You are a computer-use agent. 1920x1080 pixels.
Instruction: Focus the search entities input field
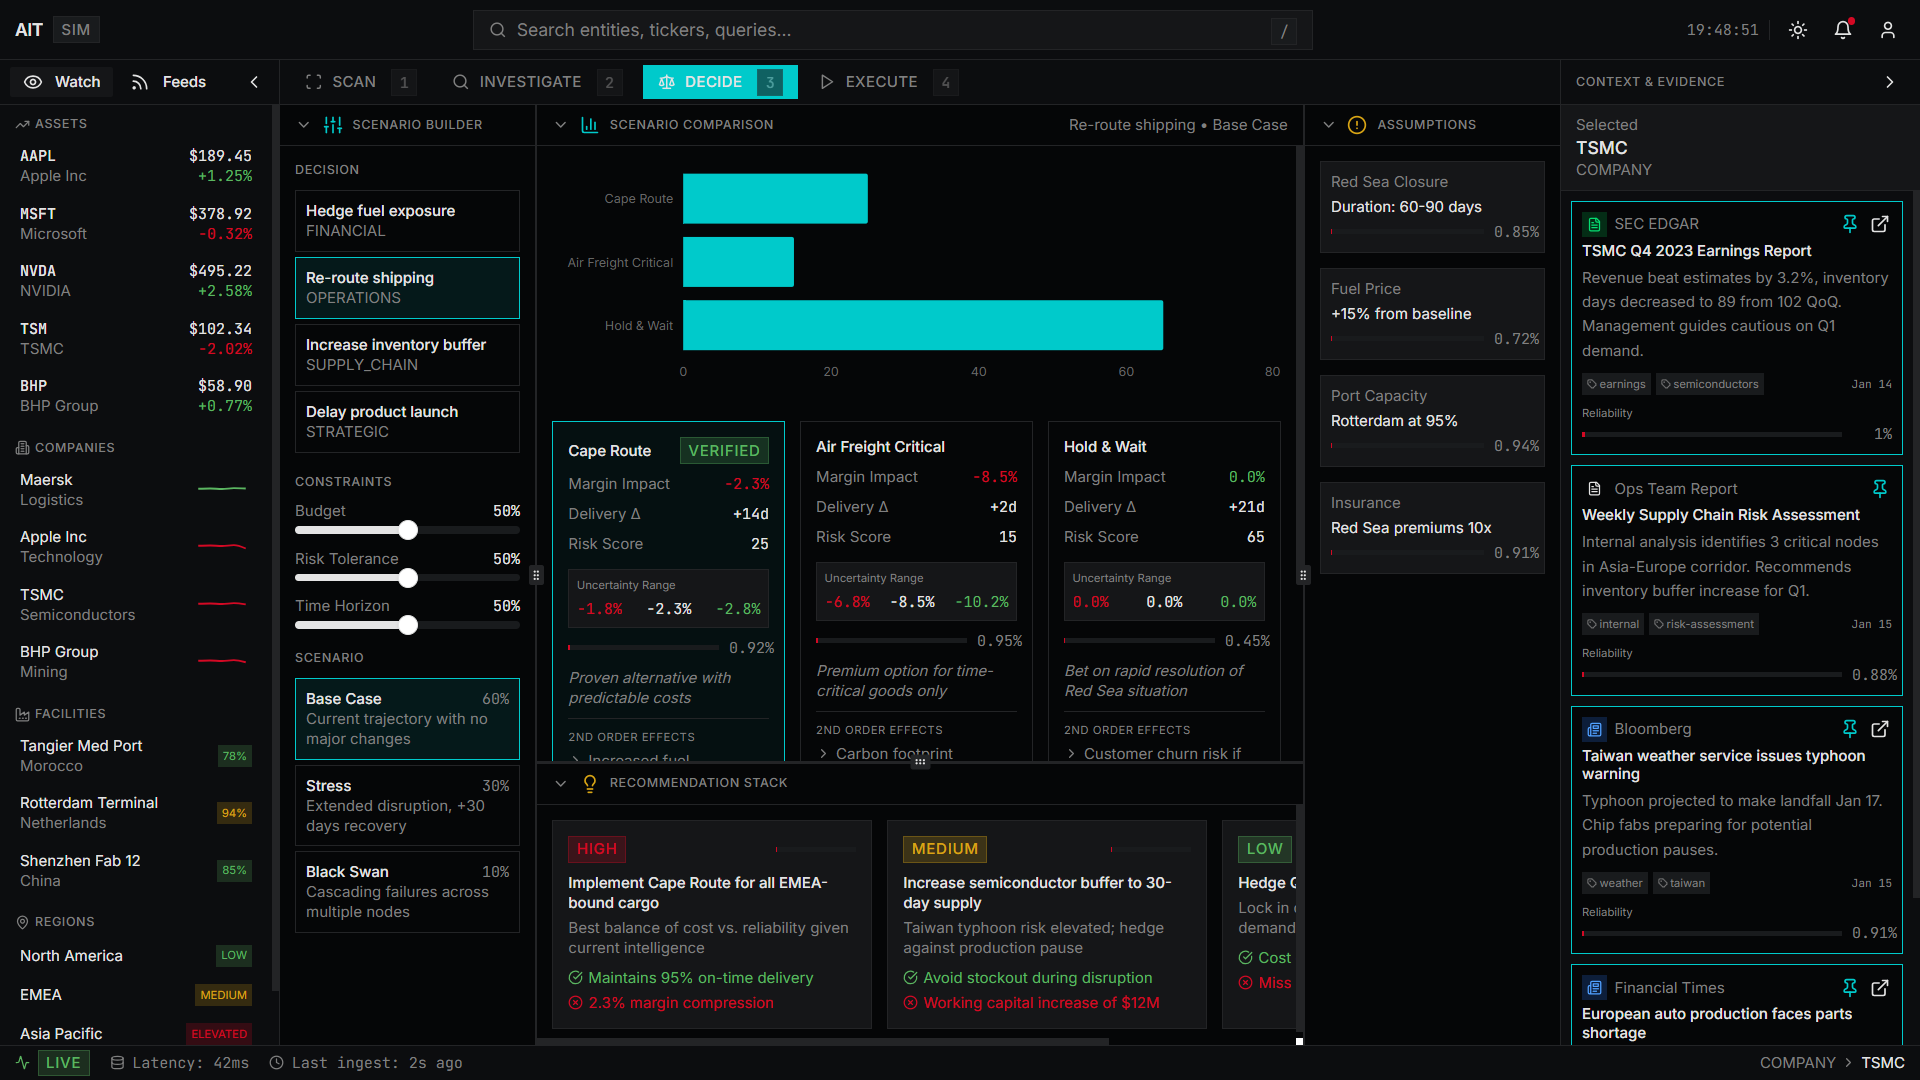coord(892,30)
